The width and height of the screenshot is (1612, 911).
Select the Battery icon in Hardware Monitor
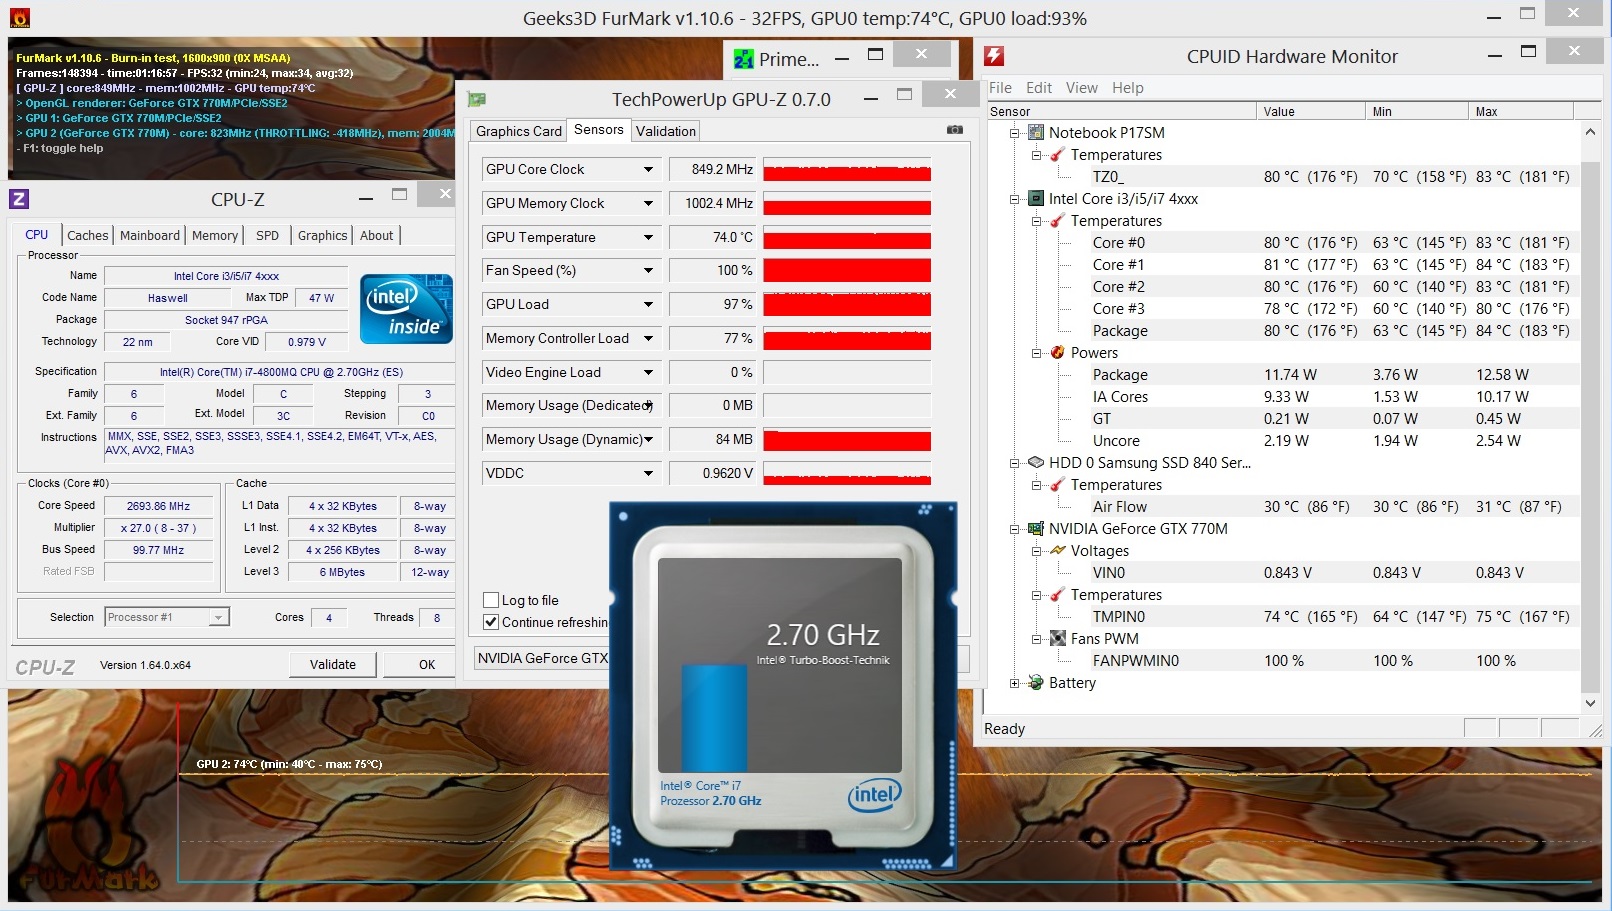[1035, 682]
